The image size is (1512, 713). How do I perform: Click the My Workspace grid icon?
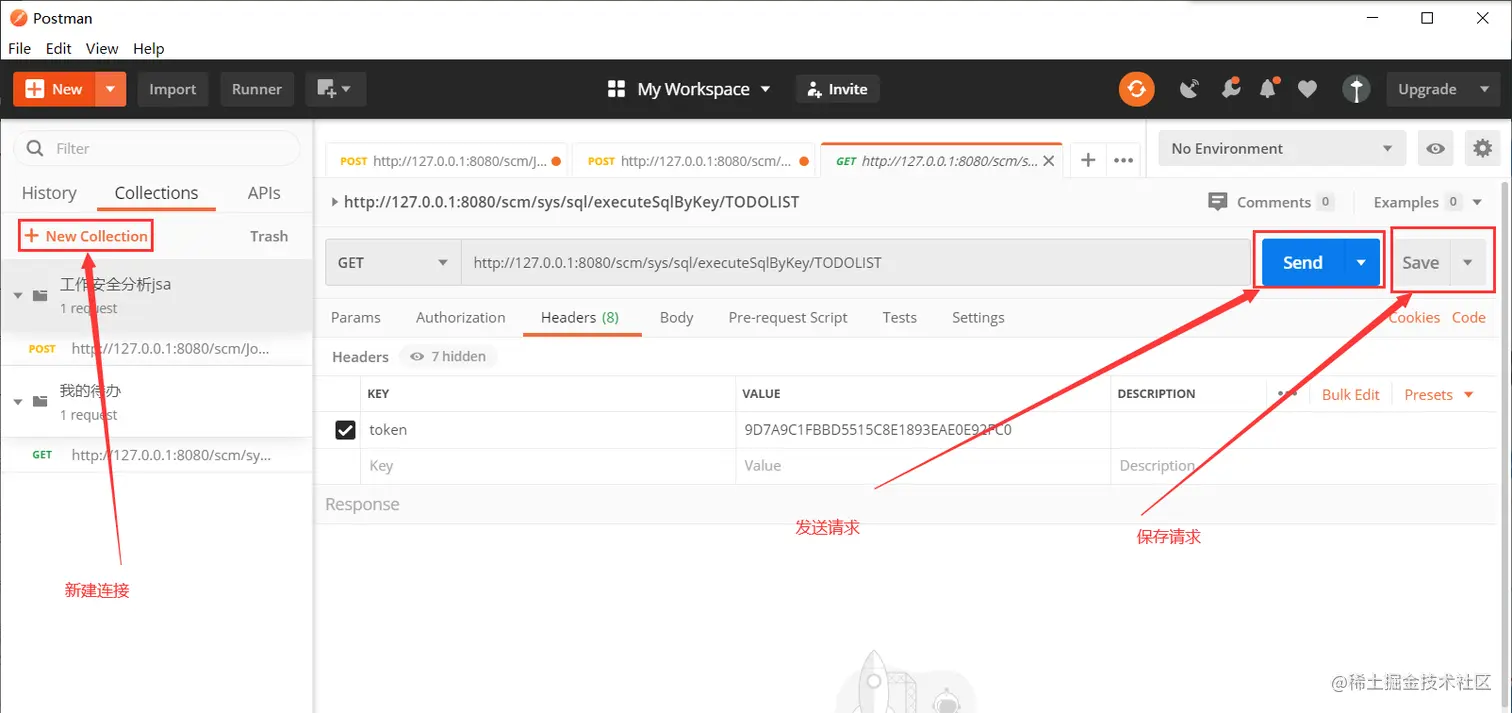[616, 89]
